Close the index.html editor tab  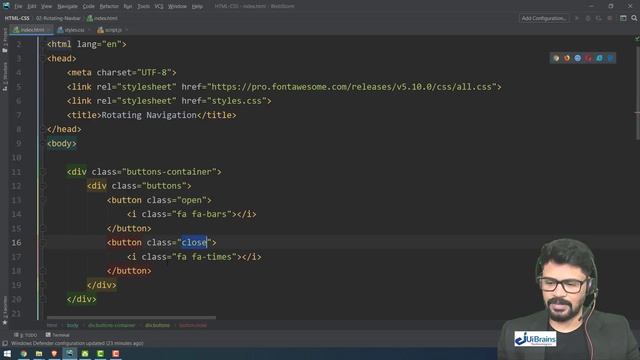[49, 30]
